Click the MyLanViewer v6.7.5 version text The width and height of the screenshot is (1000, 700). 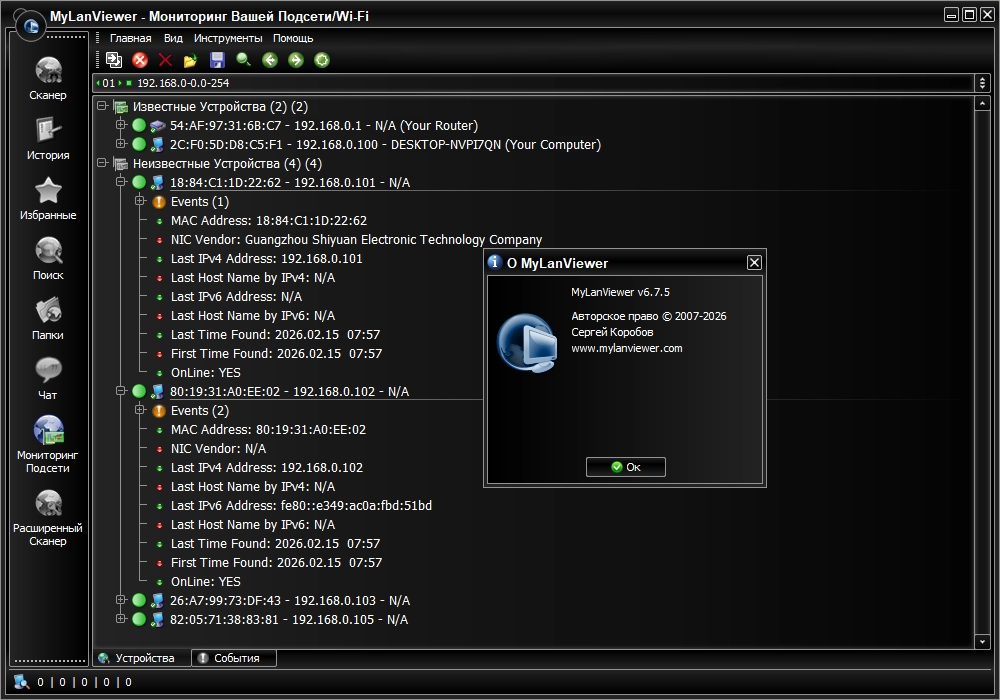coord(621,292)
